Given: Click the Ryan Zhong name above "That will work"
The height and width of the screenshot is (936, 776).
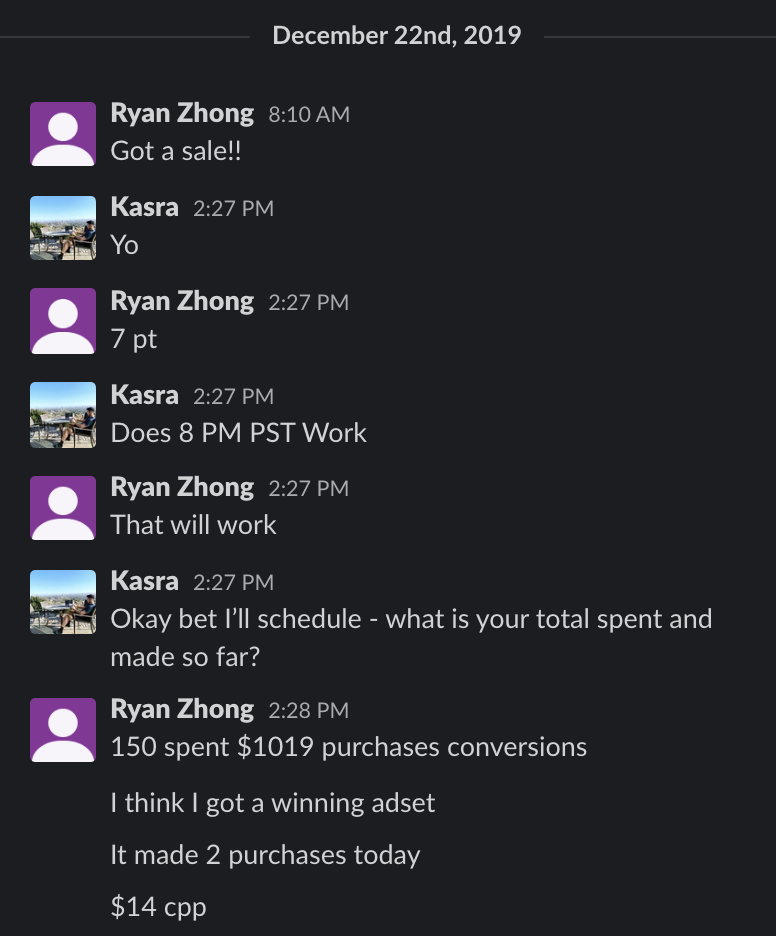Looking at the screenshot, I should pos(182,488).
